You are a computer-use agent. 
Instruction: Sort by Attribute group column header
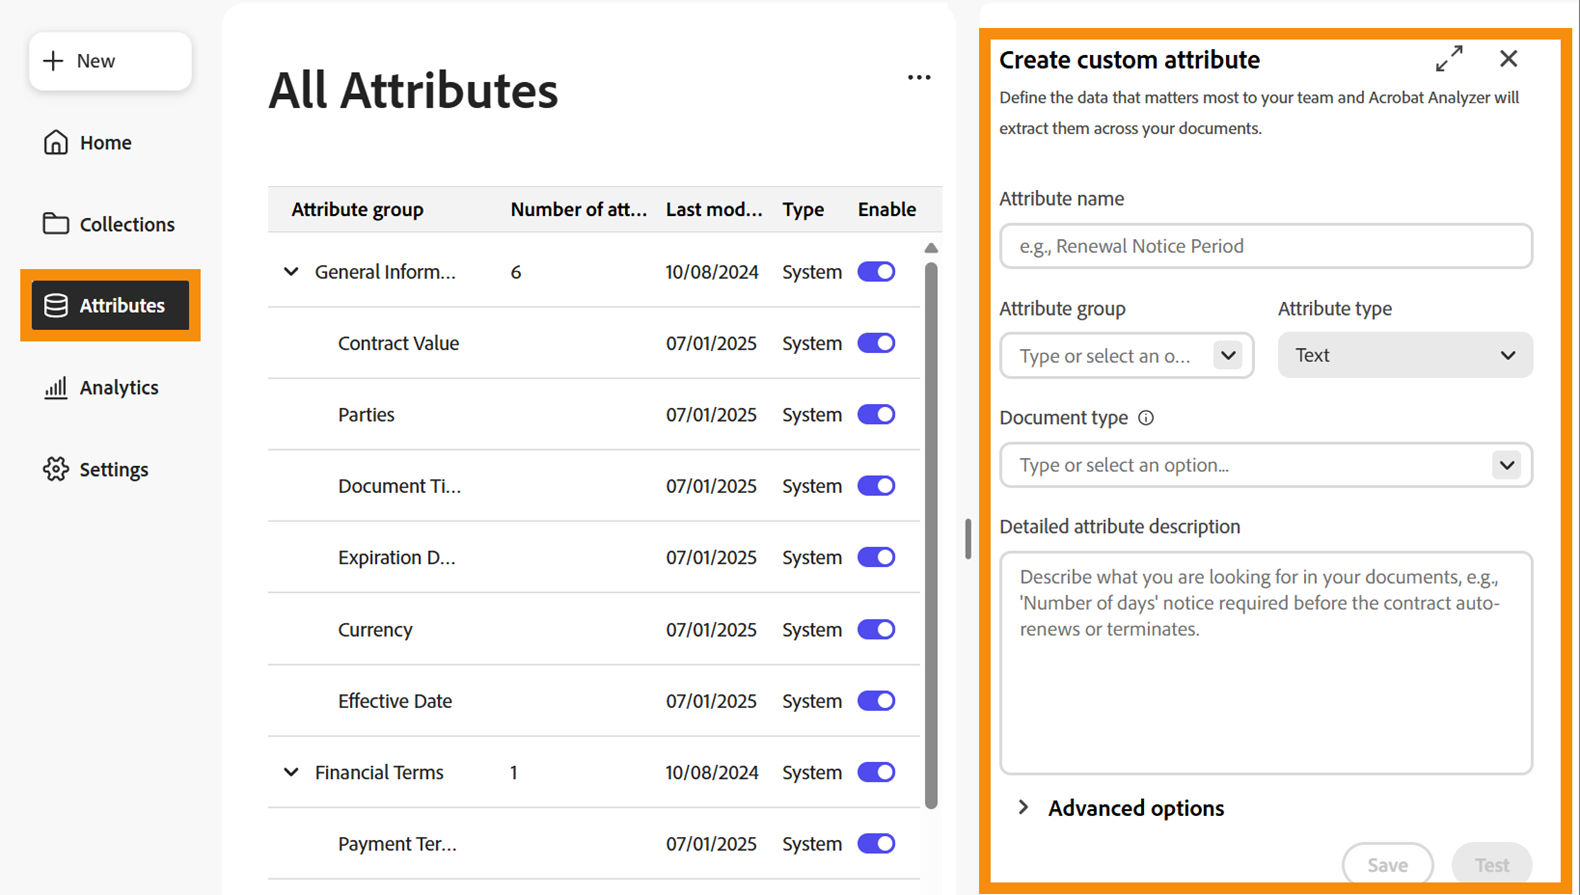point(357,209)
